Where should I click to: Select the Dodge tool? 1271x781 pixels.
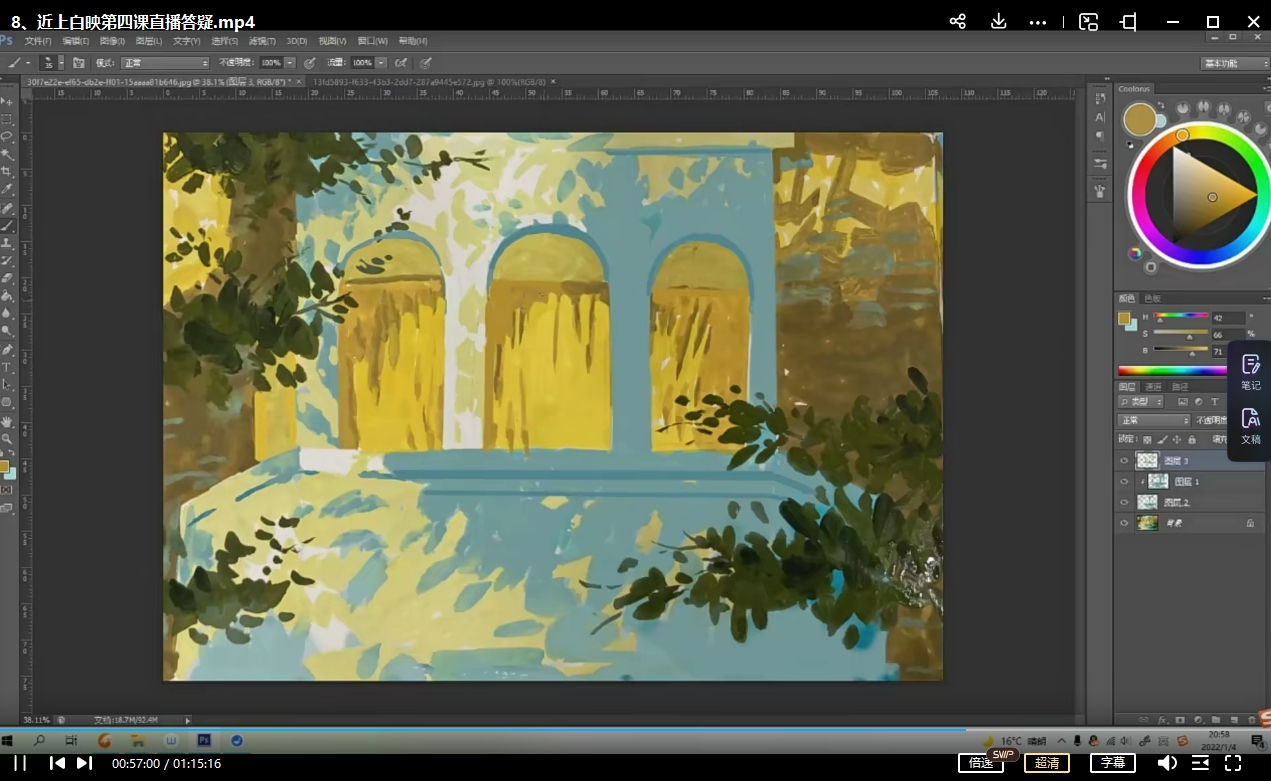pyautogui.click(x=7, y=331)
